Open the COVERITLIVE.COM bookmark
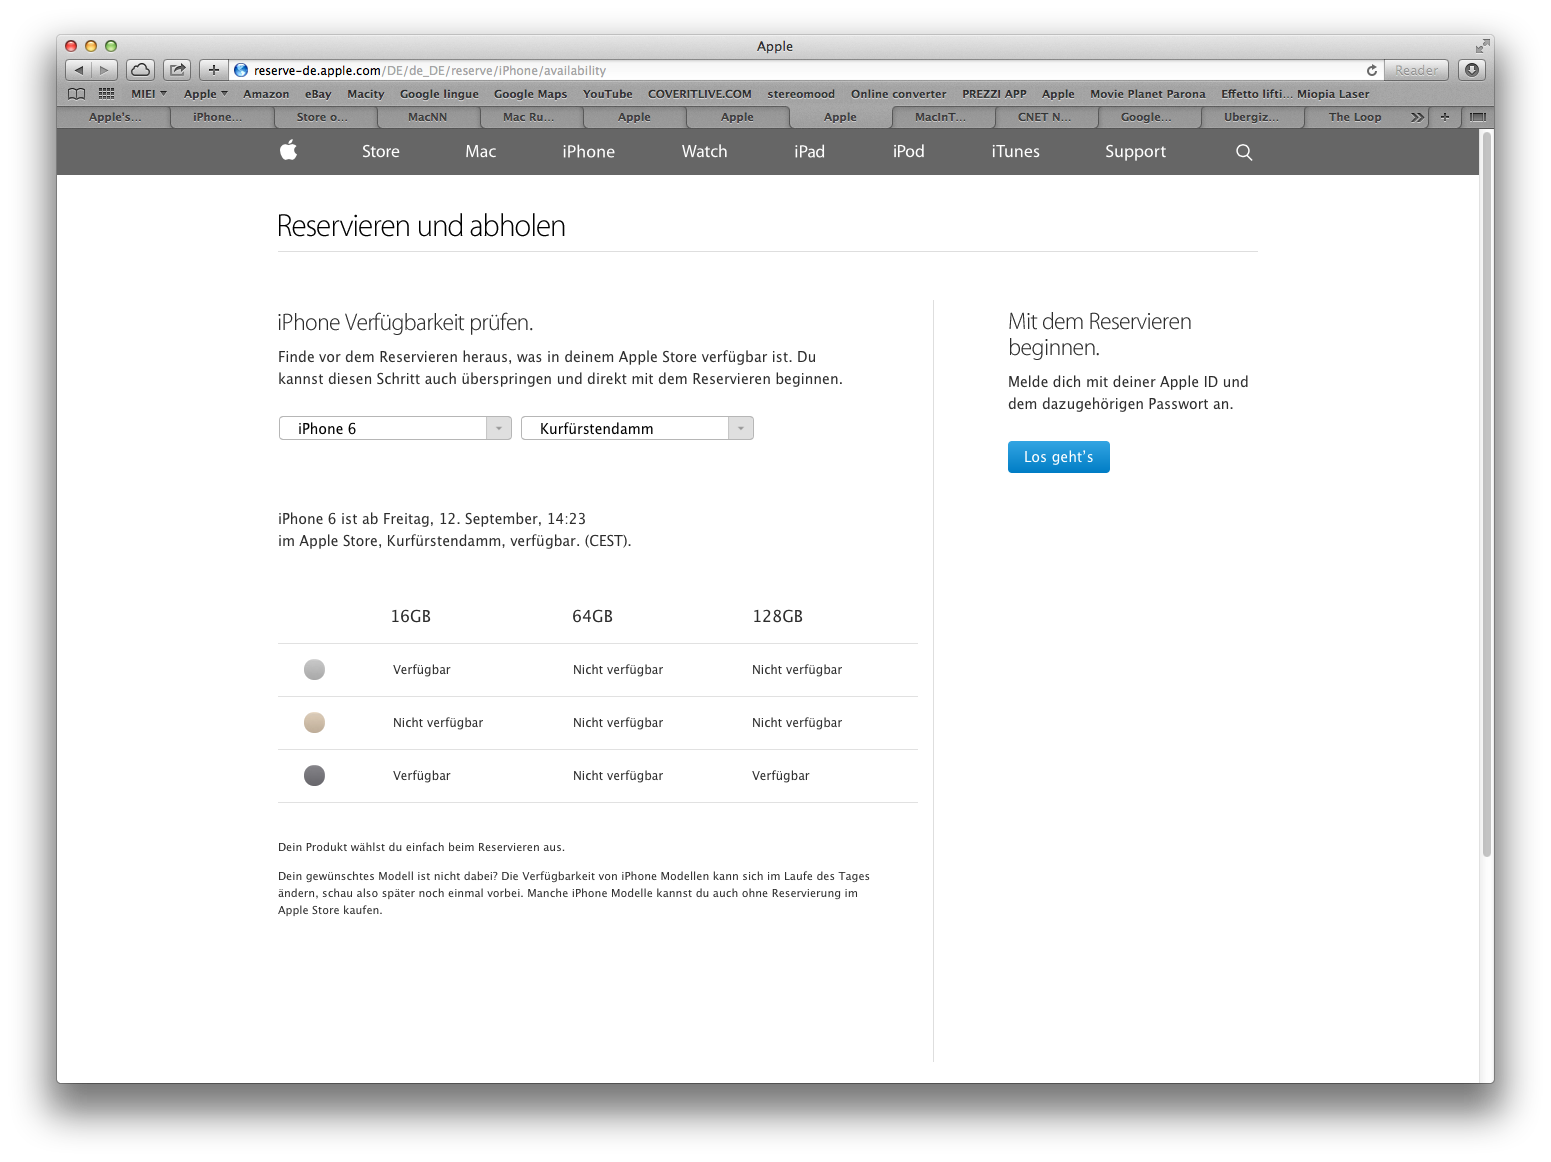Viewport: 1551px width, 1162px height. (x=700, y=94)
